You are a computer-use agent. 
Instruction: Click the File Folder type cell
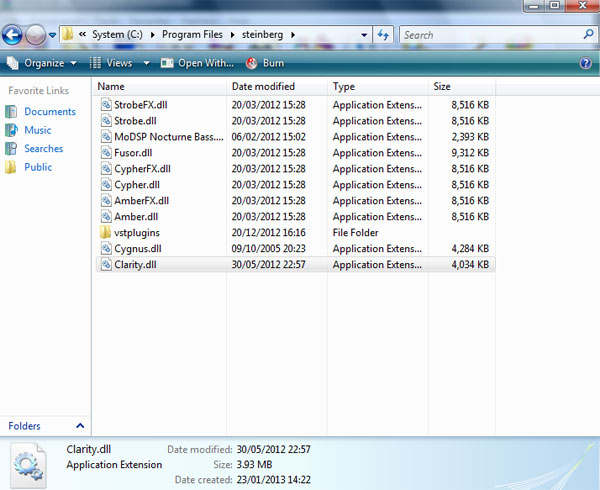(355, 233)
